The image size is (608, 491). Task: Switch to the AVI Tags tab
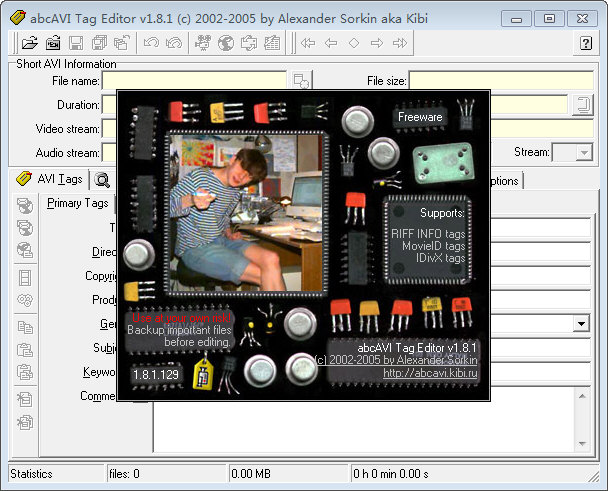coord(49,180)
